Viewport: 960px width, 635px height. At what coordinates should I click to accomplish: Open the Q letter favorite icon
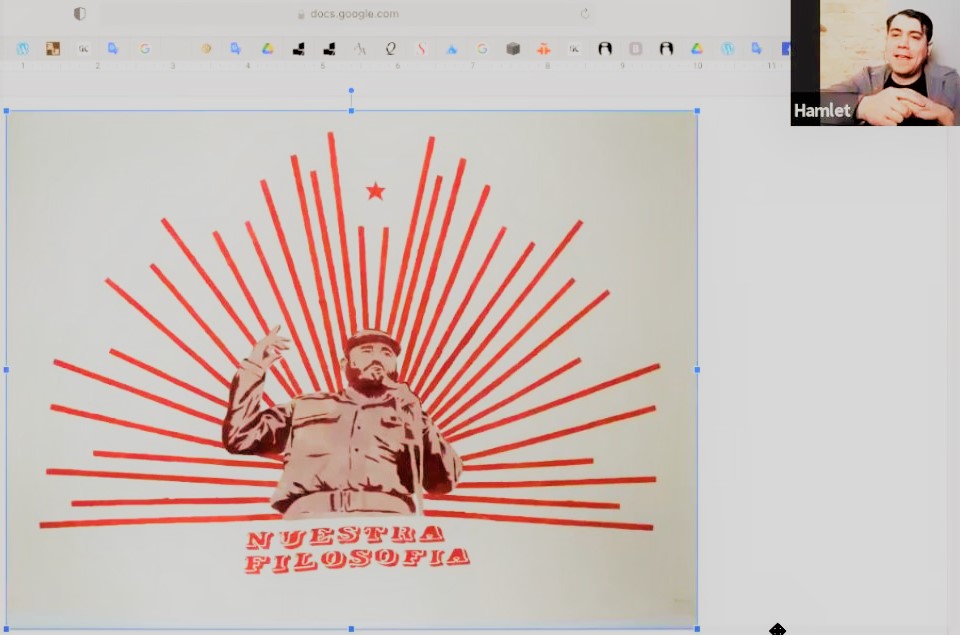(x=390, y=48)
